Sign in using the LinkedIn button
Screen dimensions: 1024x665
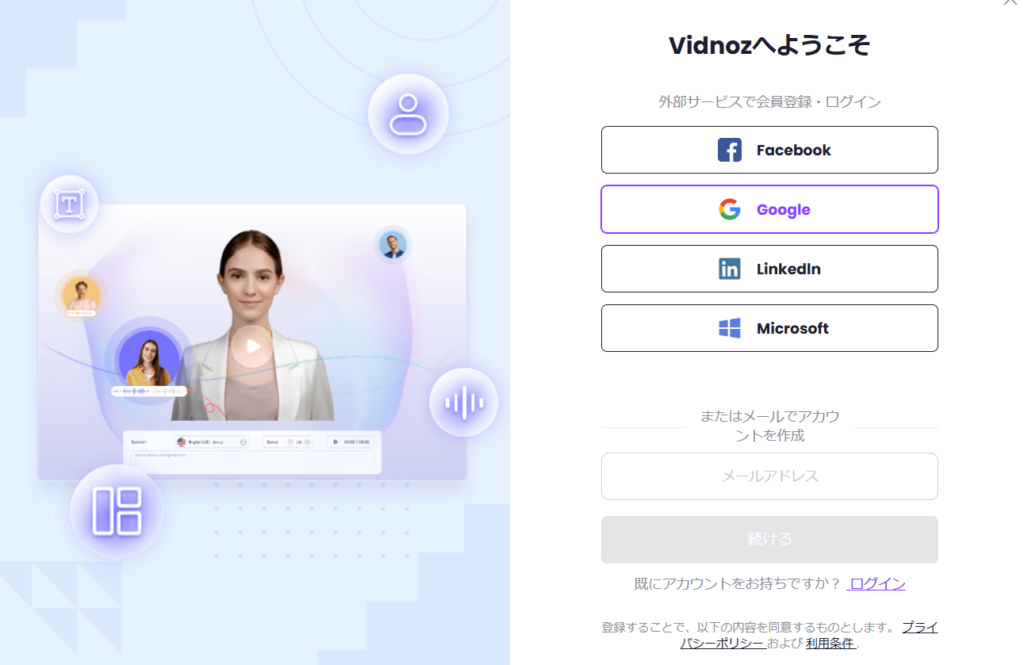(x=769, y=269)
